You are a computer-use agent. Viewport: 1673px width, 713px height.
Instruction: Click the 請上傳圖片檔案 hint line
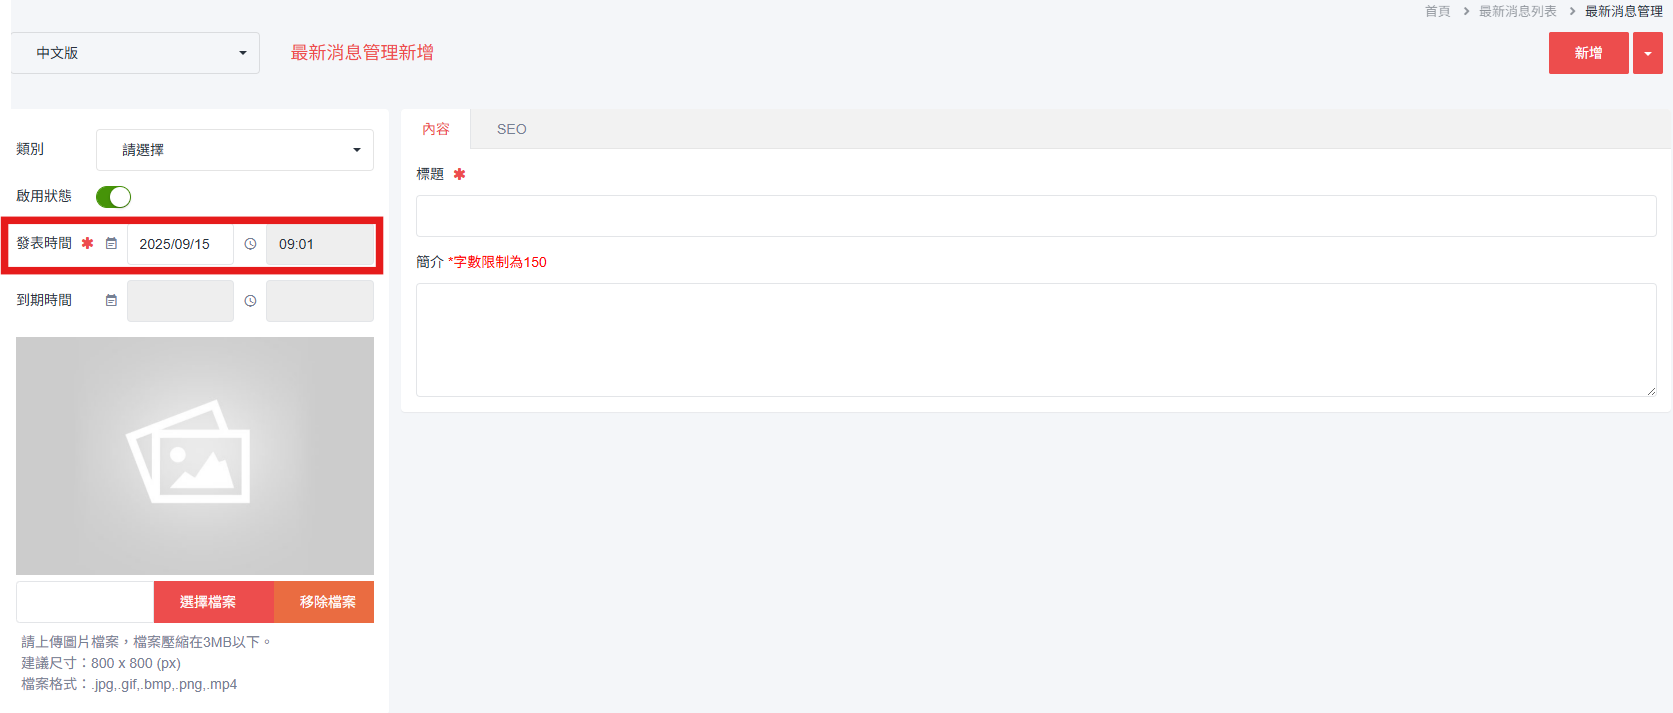(x=146, y=642)
